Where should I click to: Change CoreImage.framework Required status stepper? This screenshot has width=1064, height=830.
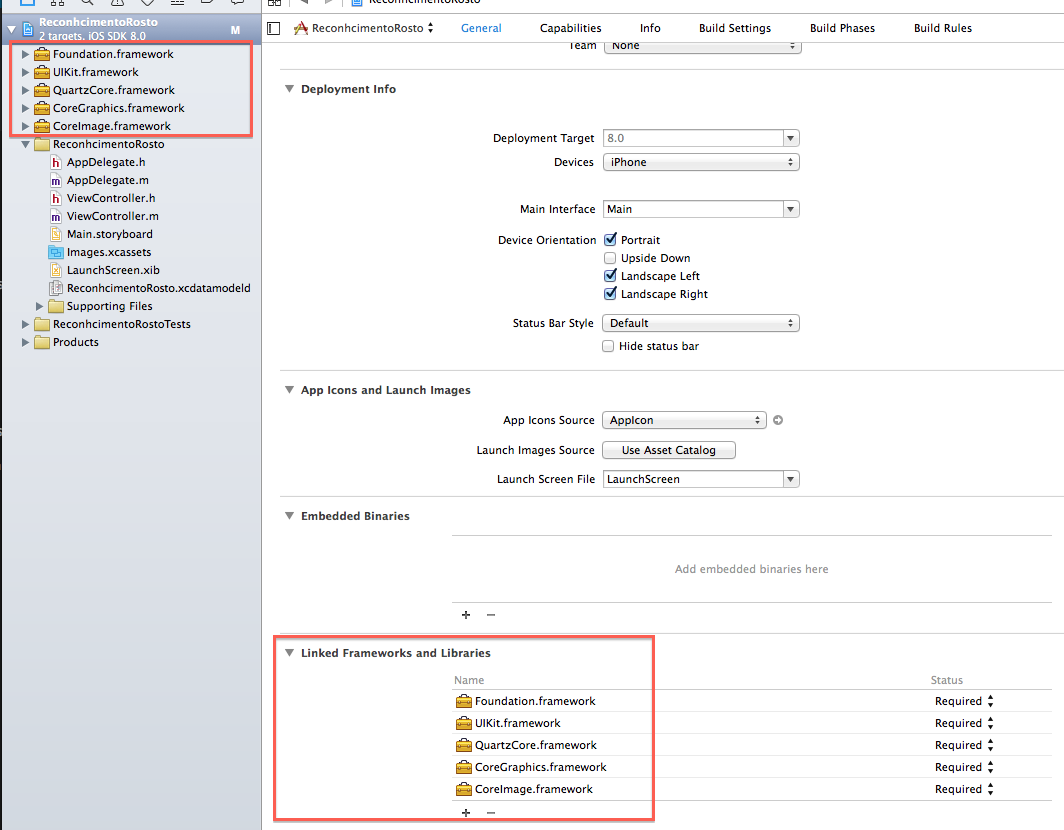(x=991, y=789)
